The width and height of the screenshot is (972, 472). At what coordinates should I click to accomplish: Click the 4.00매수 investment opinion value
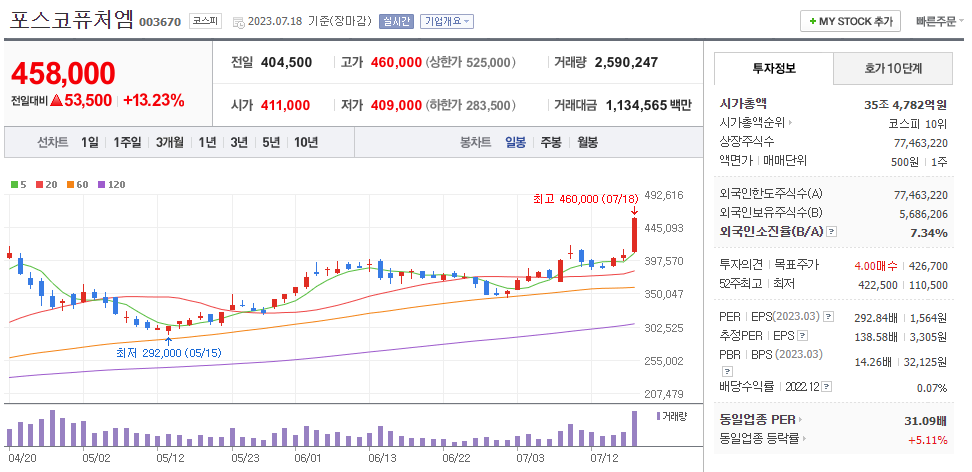(875, 265)
